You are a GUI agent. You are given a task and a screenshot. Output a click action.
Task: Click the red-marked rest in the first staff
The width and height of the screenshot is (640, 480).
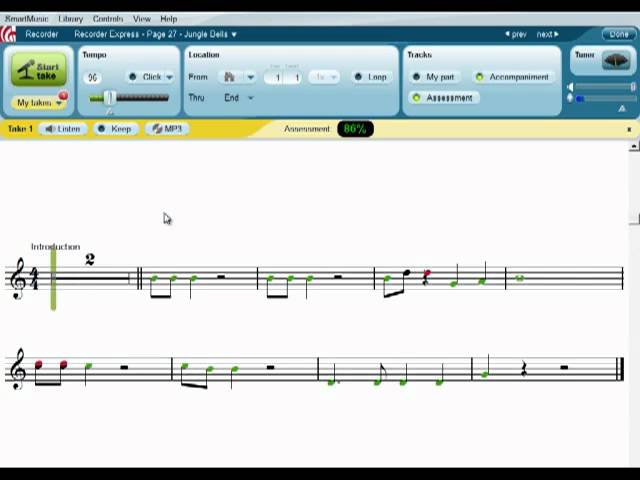426,278
